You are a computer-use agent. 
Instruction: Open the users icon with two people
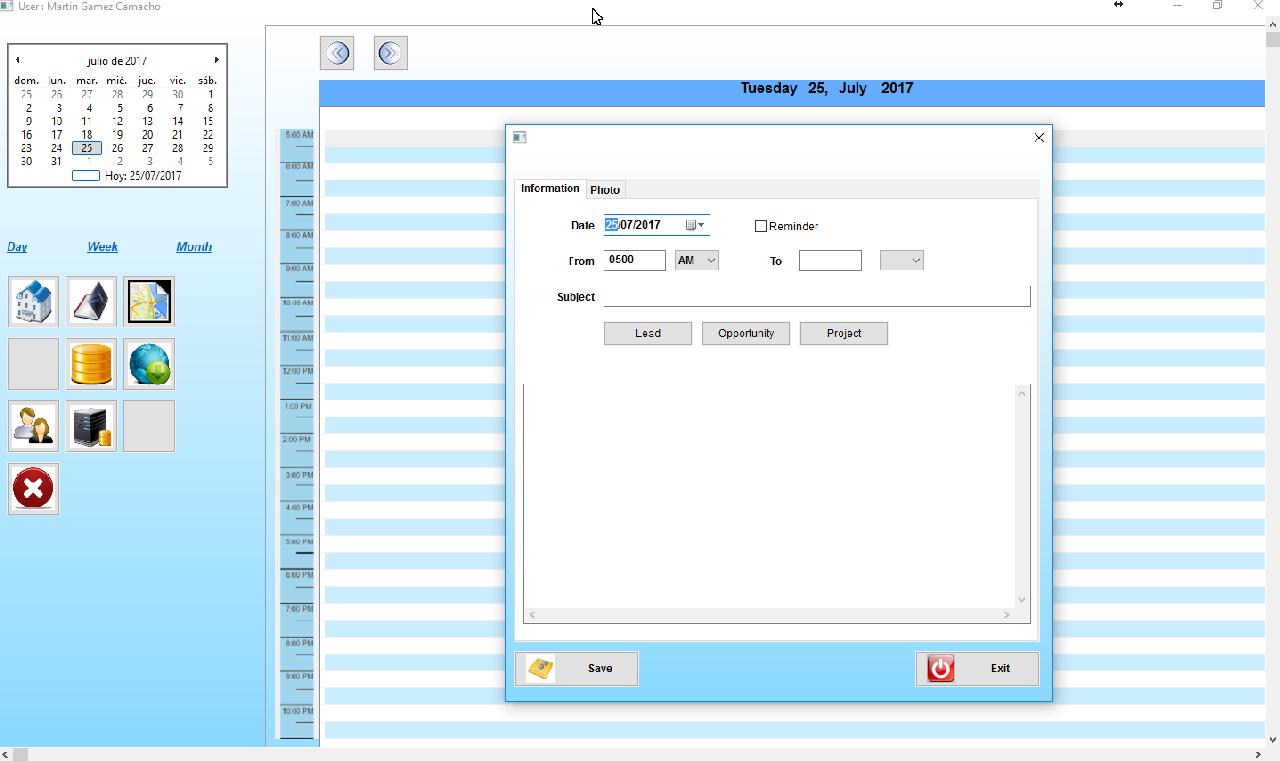tap(33, 426)
